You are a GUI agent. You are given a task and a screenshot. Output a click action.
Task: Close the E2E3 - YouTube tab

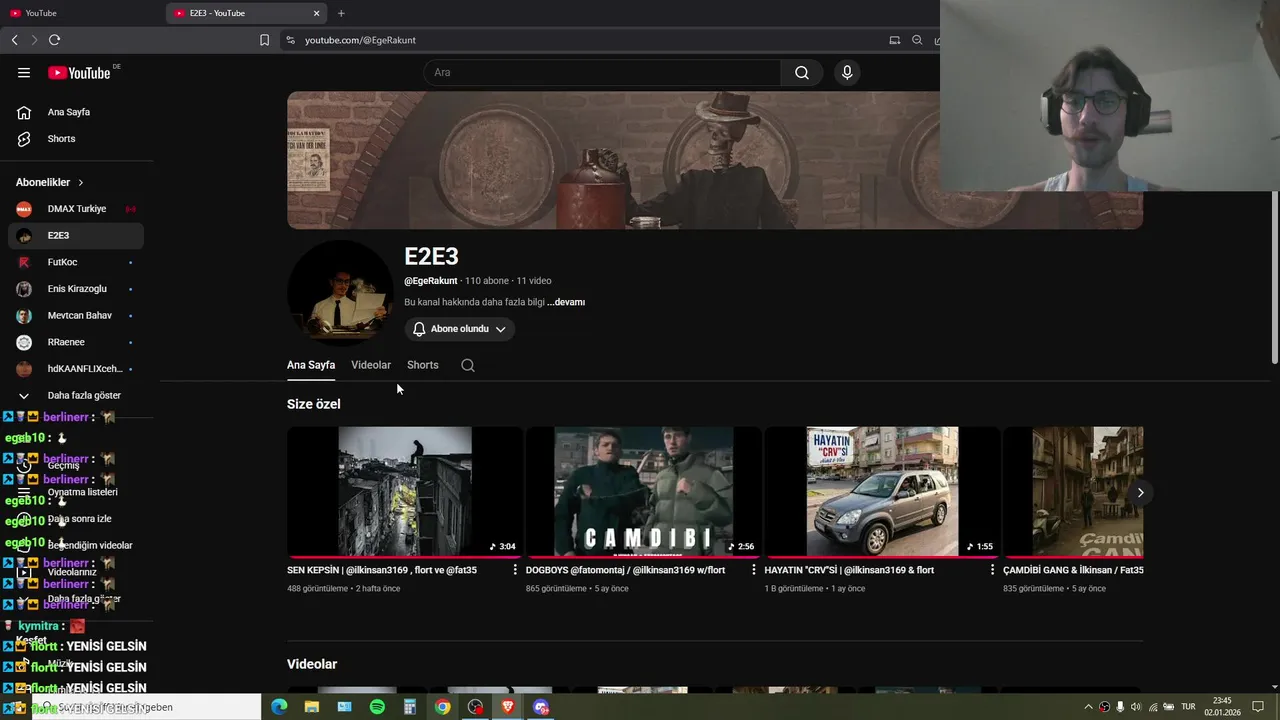(317, 13)
